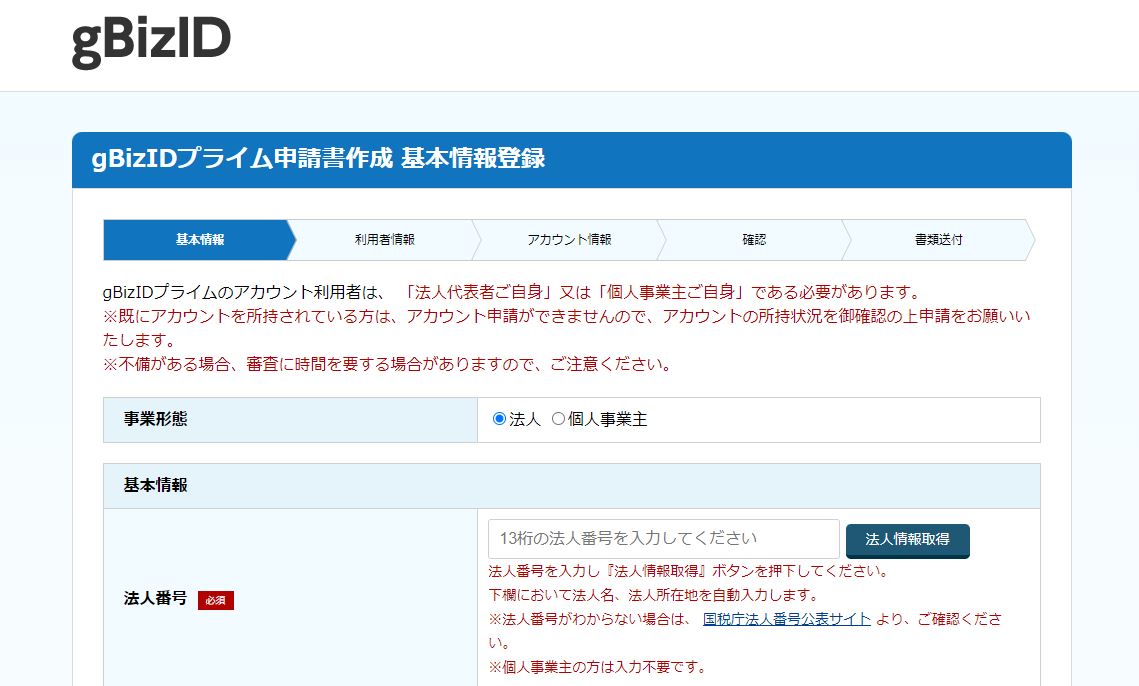Click the 利用者情報 step tab

tap(384, 240)
